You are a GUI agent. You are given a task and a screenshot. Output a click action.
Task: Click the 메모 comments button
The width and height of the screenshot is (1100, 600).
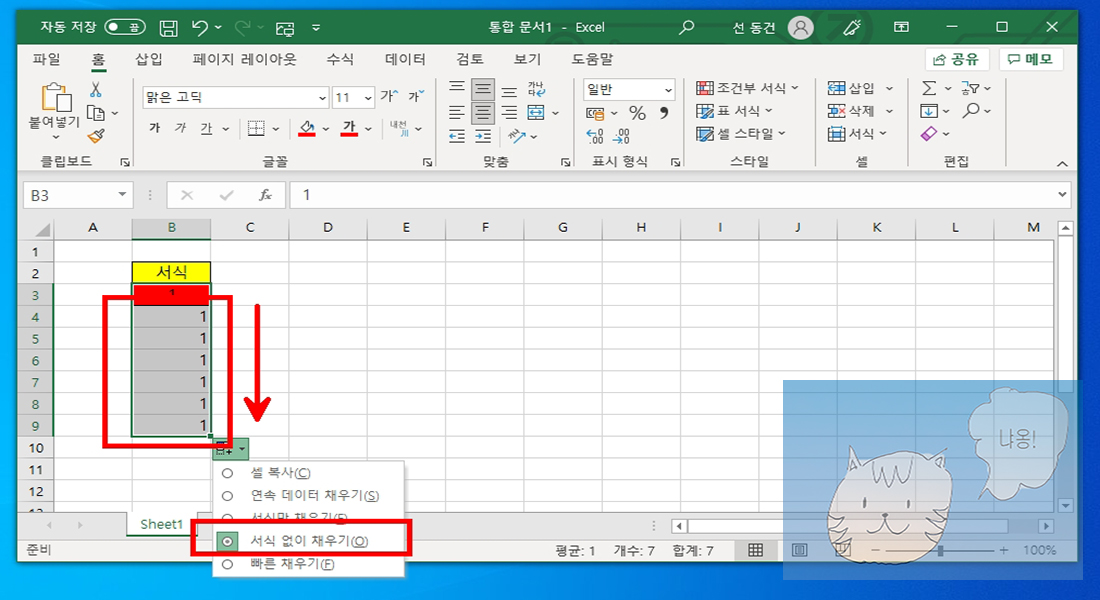(1031, 60)
